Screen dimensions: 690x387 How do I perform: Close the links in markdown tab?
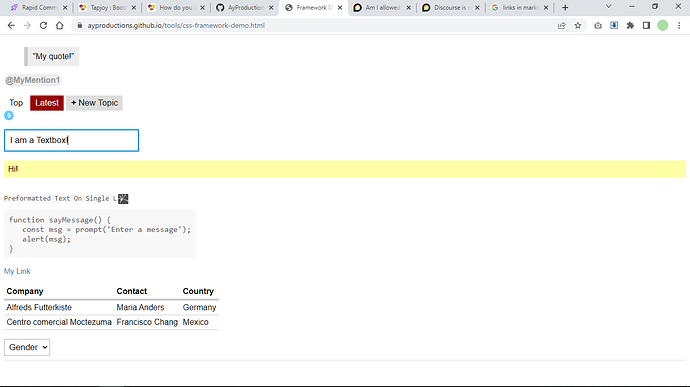[x=546, y=7]
